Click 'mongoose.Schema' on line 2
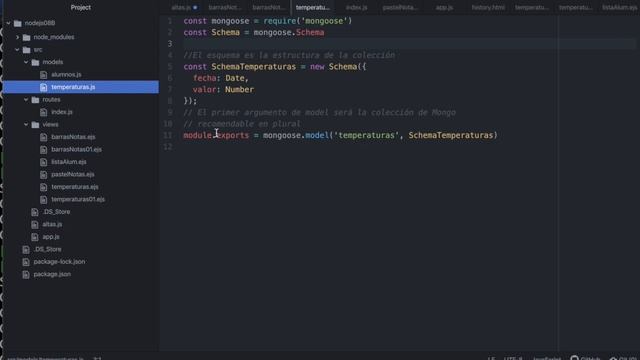640x360 pixels. coord(289,32)
